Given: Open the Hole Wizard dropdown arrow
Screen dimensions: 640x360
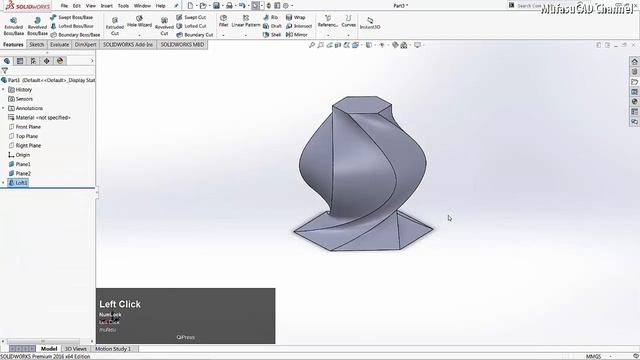Looking at the screenshot, I should click(139, 36).
